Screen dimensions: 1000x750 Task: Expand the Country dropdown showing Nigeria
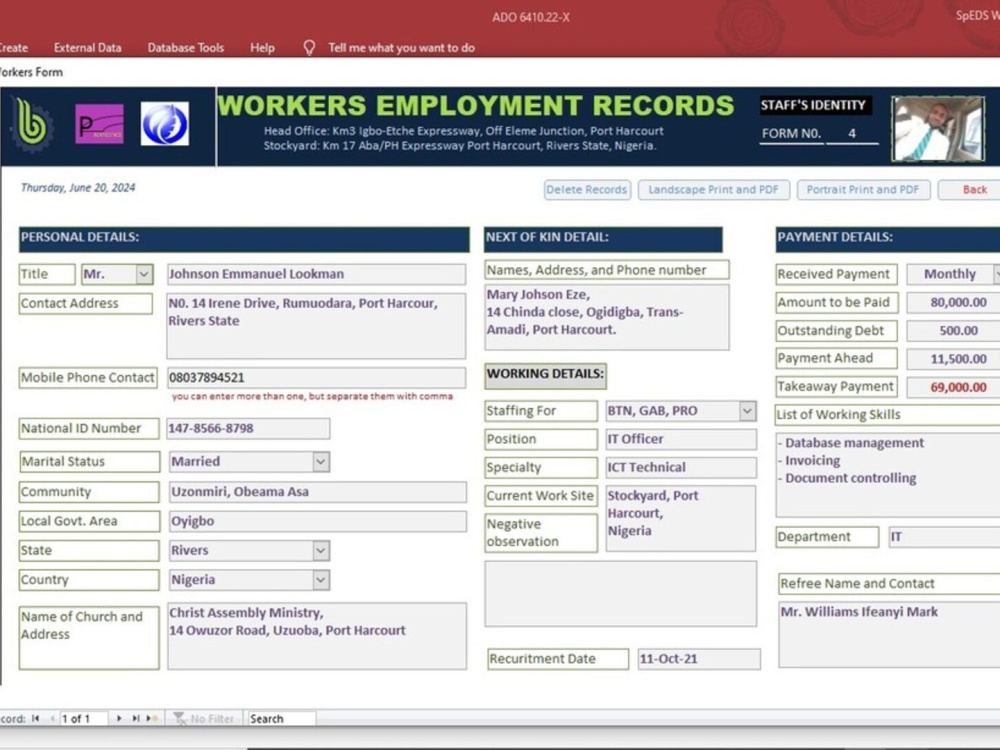point(321,580)
